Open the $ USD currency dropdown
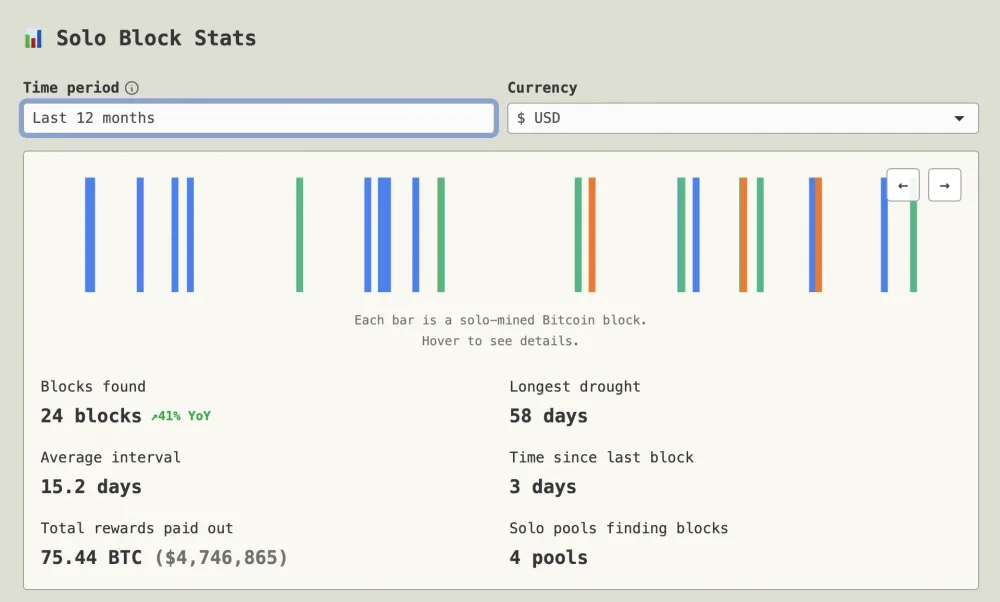The height and width of the screenshot is (602, 1000). pos(743,118)
